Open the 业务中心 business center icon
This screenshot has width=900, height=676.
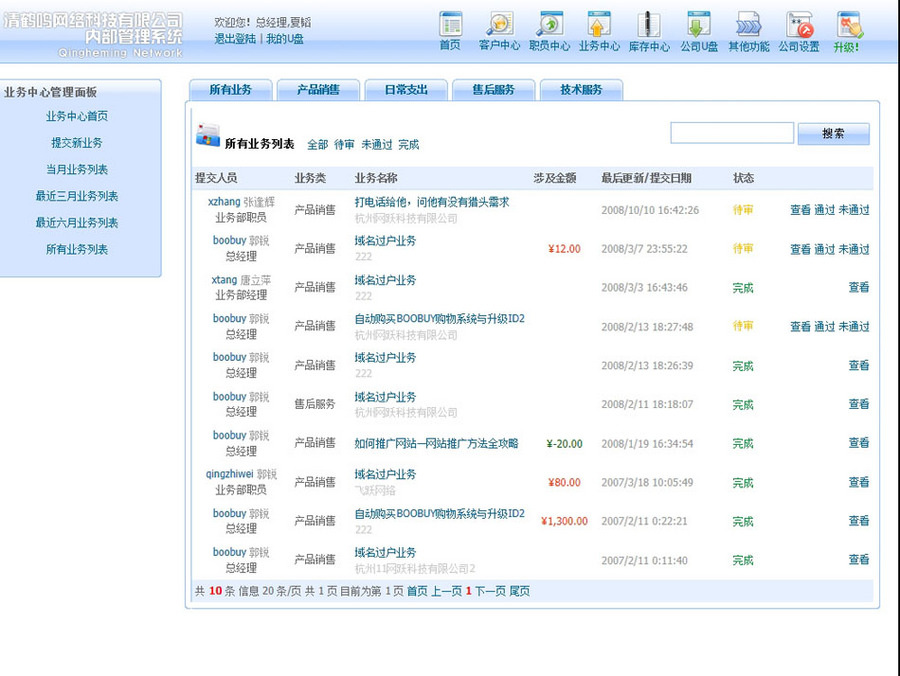click(x=599, y=24)
